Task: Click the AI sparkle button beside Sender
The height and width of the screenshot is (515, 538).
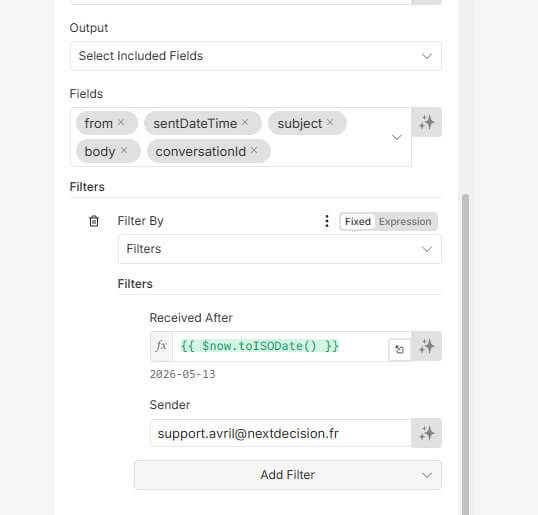Action: click(x=426, y=433)
